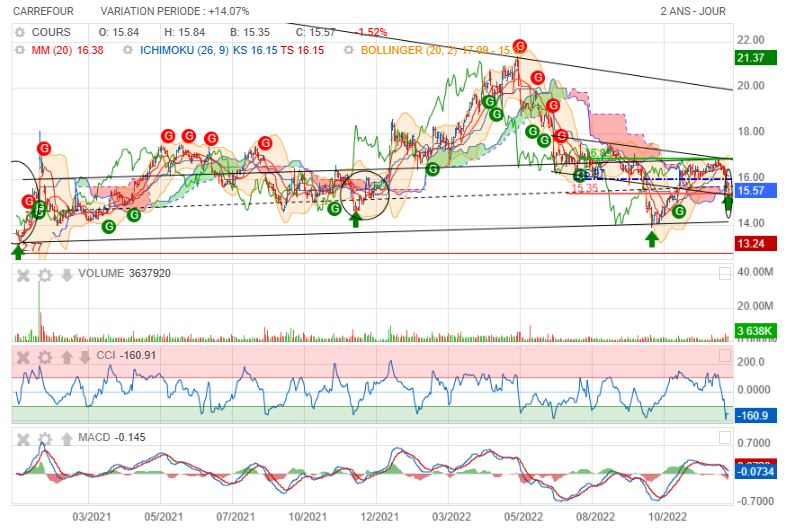Click the tallest volume spike bar
The image size is (792, 530).
coord(39,311)
